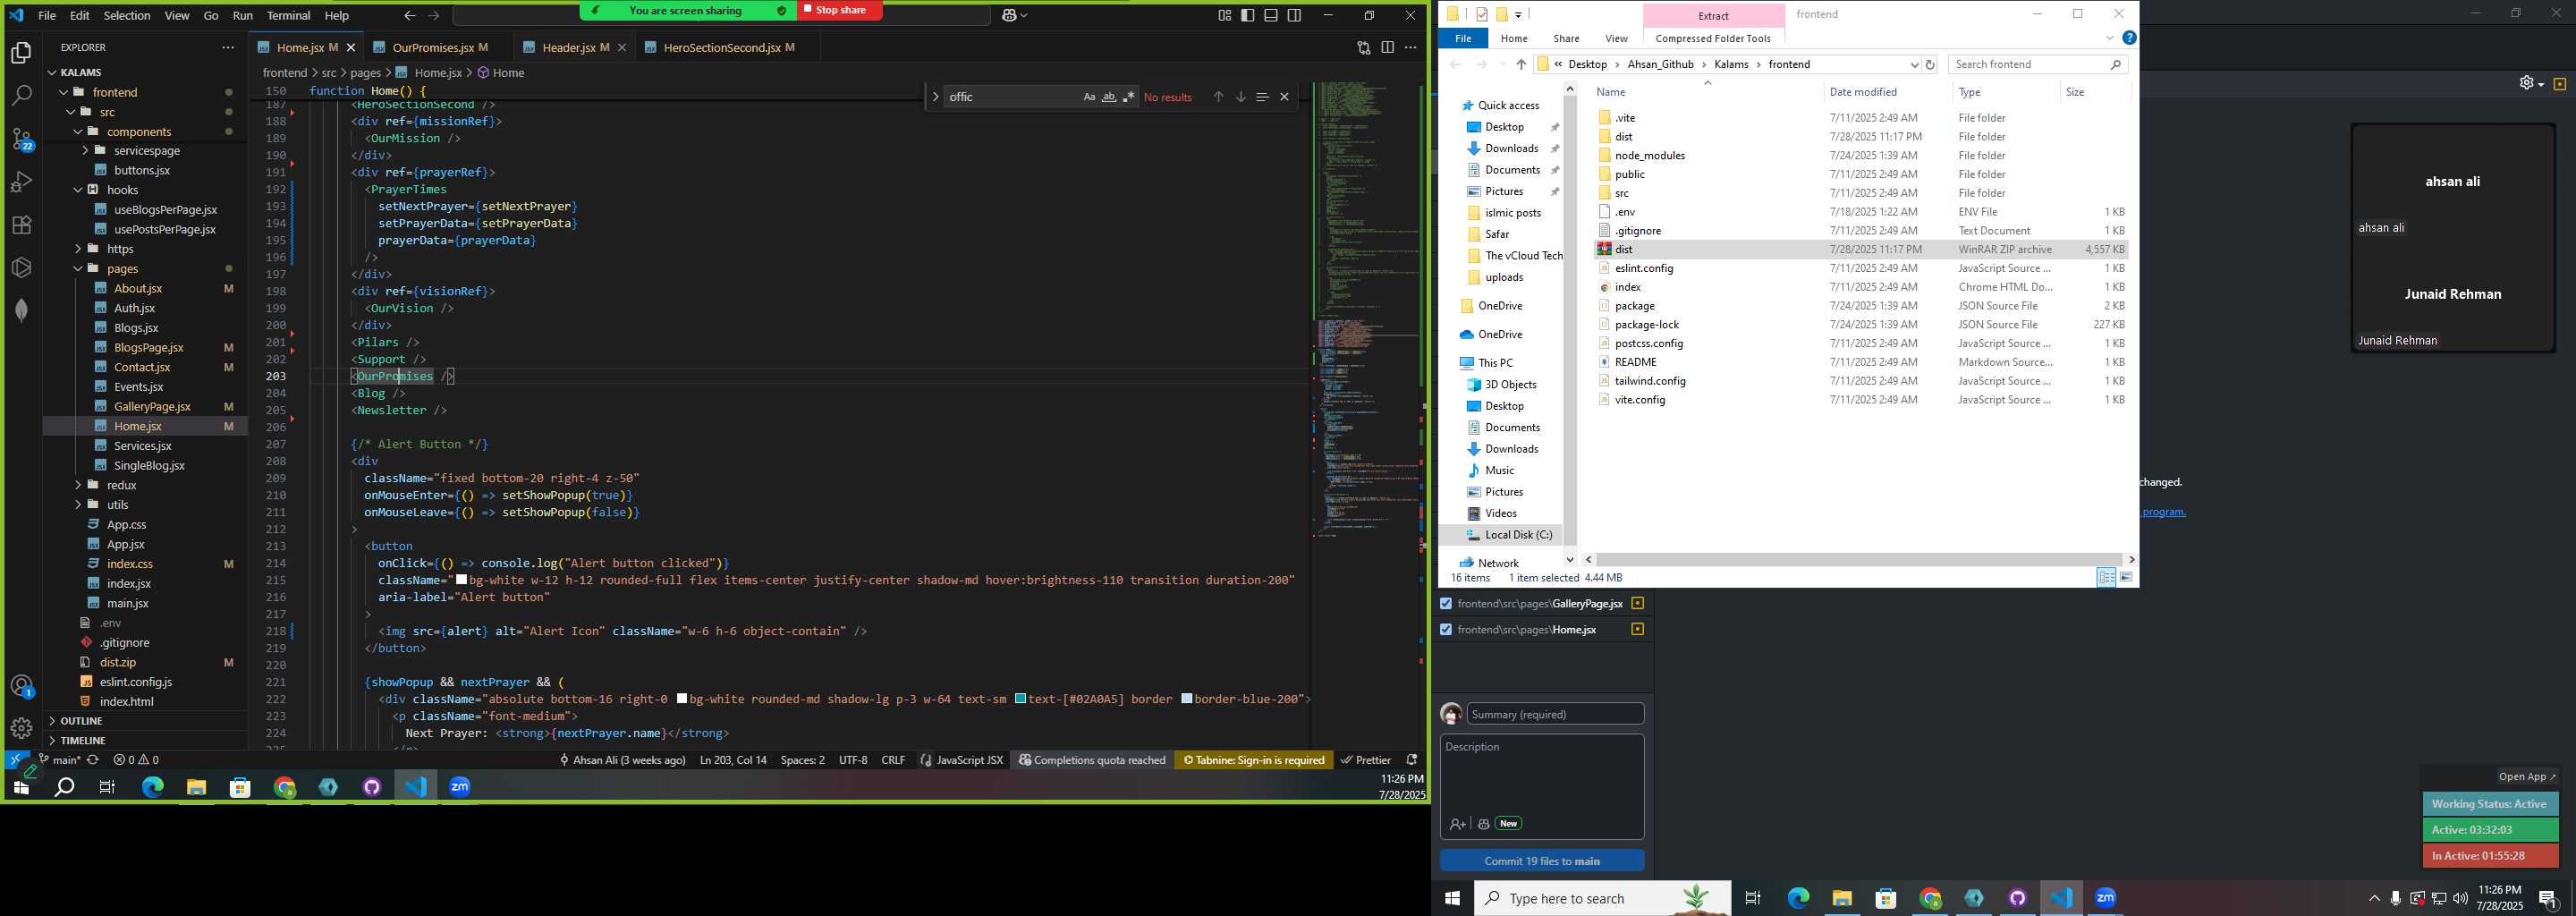This screenshot has width=2576, height=916.
Task: Expand the replace toggle chevron in find widget
Action: click(935, 97)
